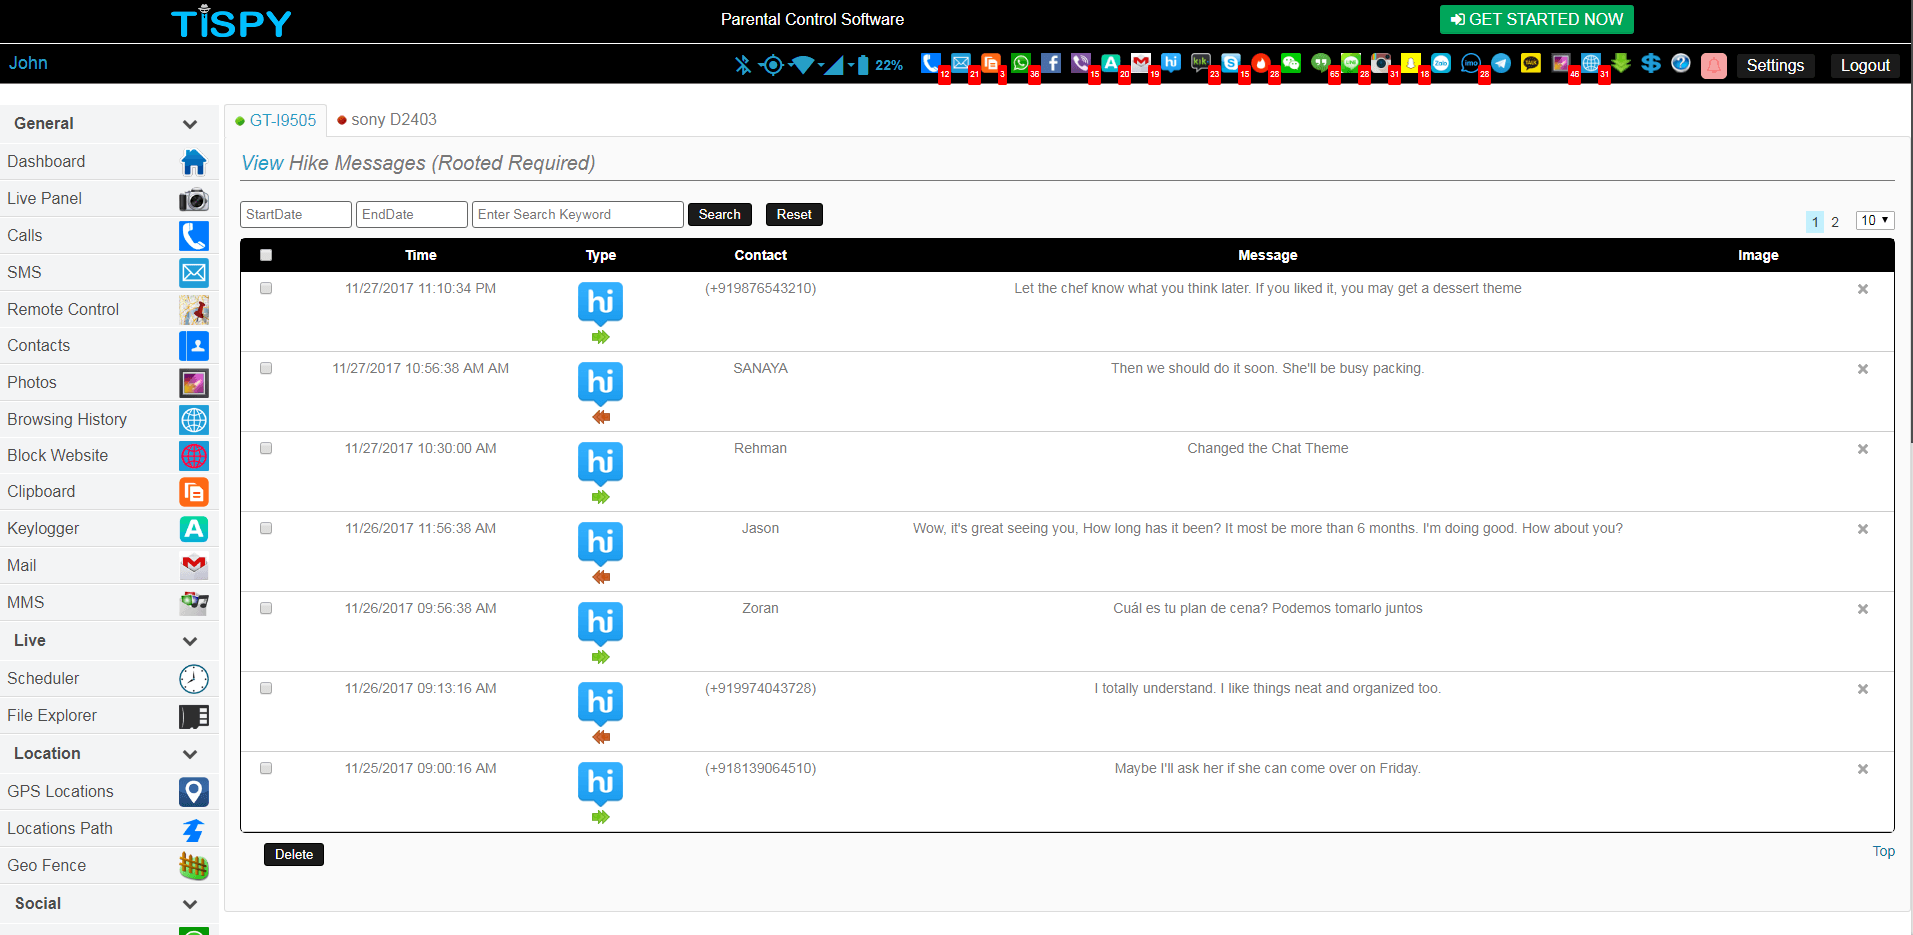The width and height of the screenshot is (1913, 935).
Task: Open Geo Fence in the sidebar
Action: tap(109, 866)
